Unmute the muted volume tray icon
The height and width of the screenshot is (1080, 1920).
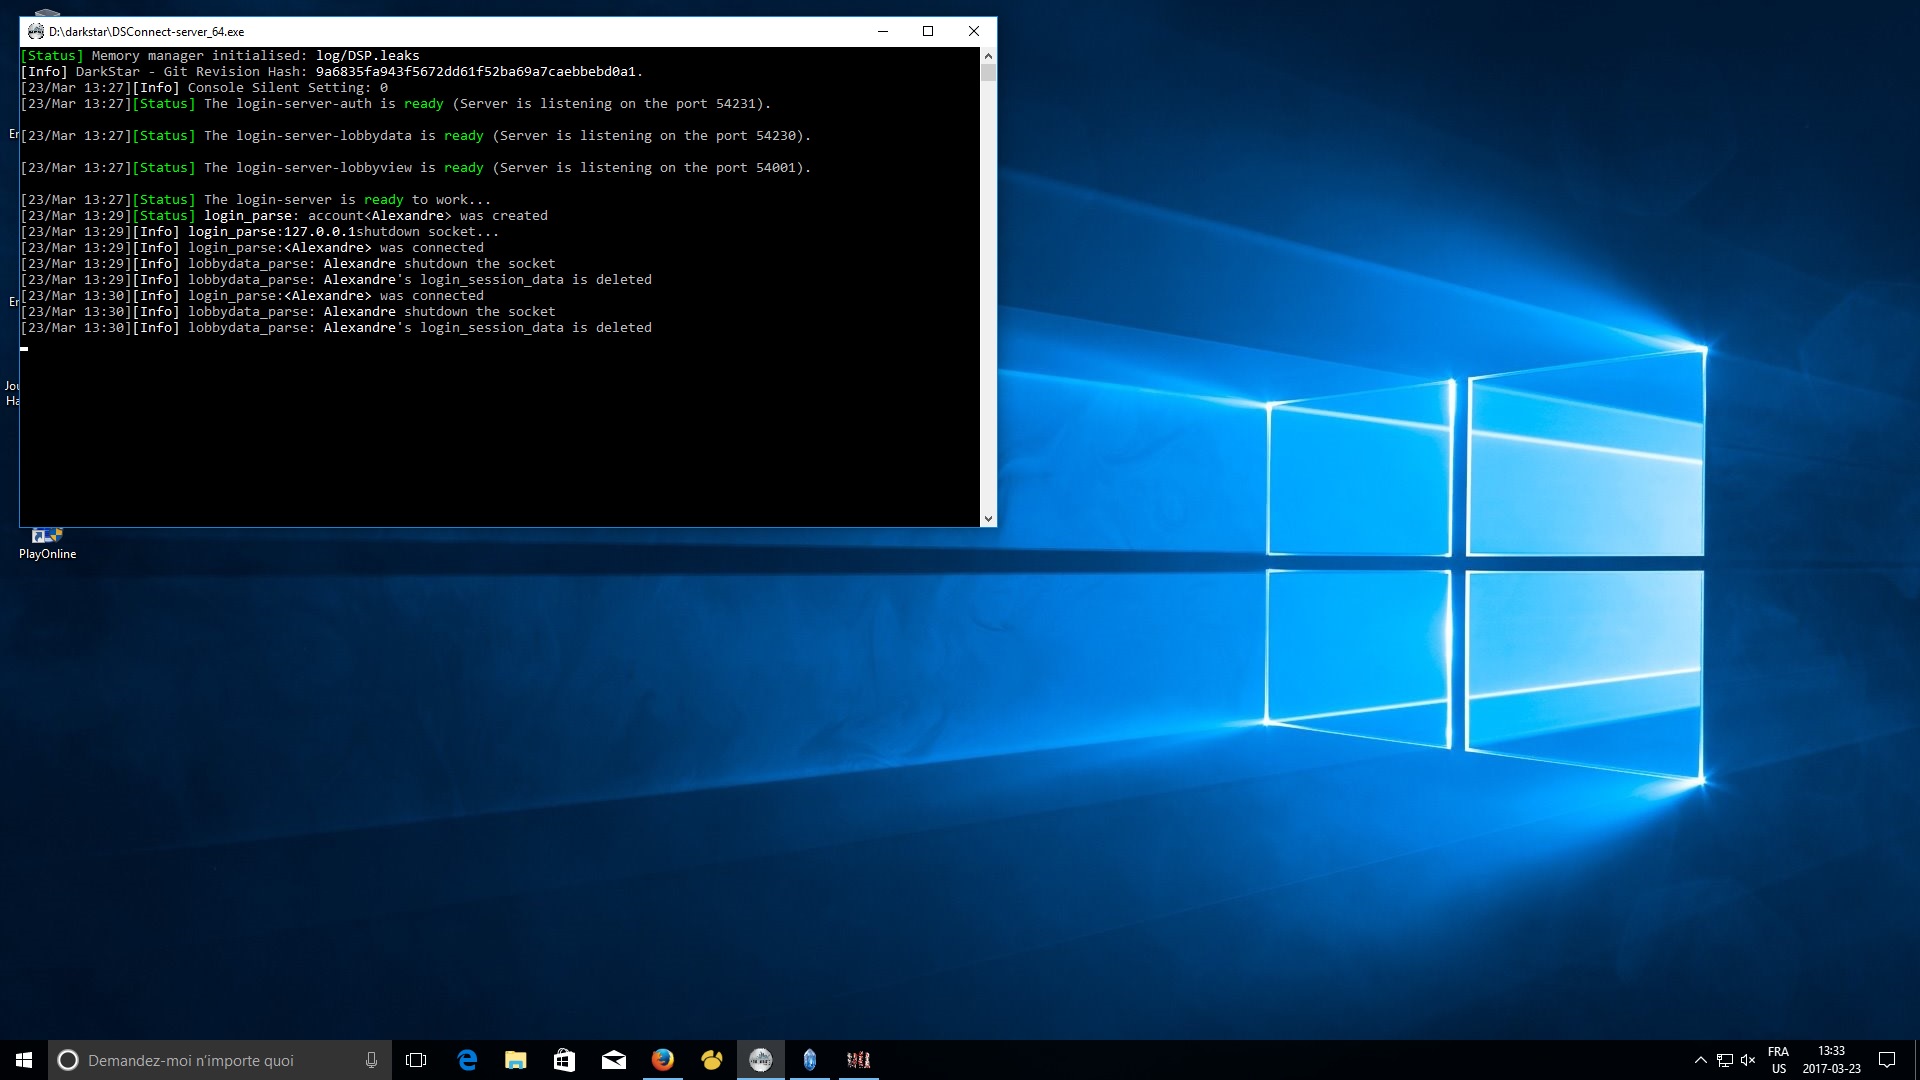1748,1060
